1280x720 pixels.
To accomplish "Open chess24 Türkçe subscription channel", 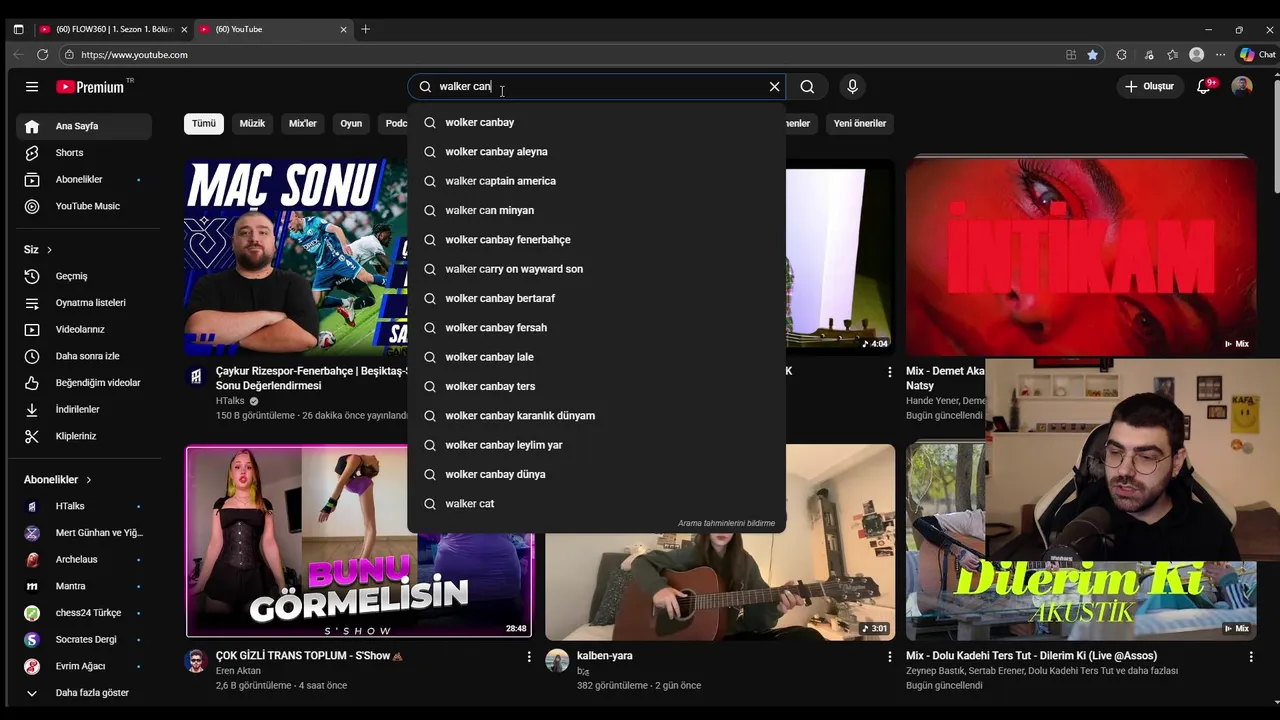I will coord(84,613).
